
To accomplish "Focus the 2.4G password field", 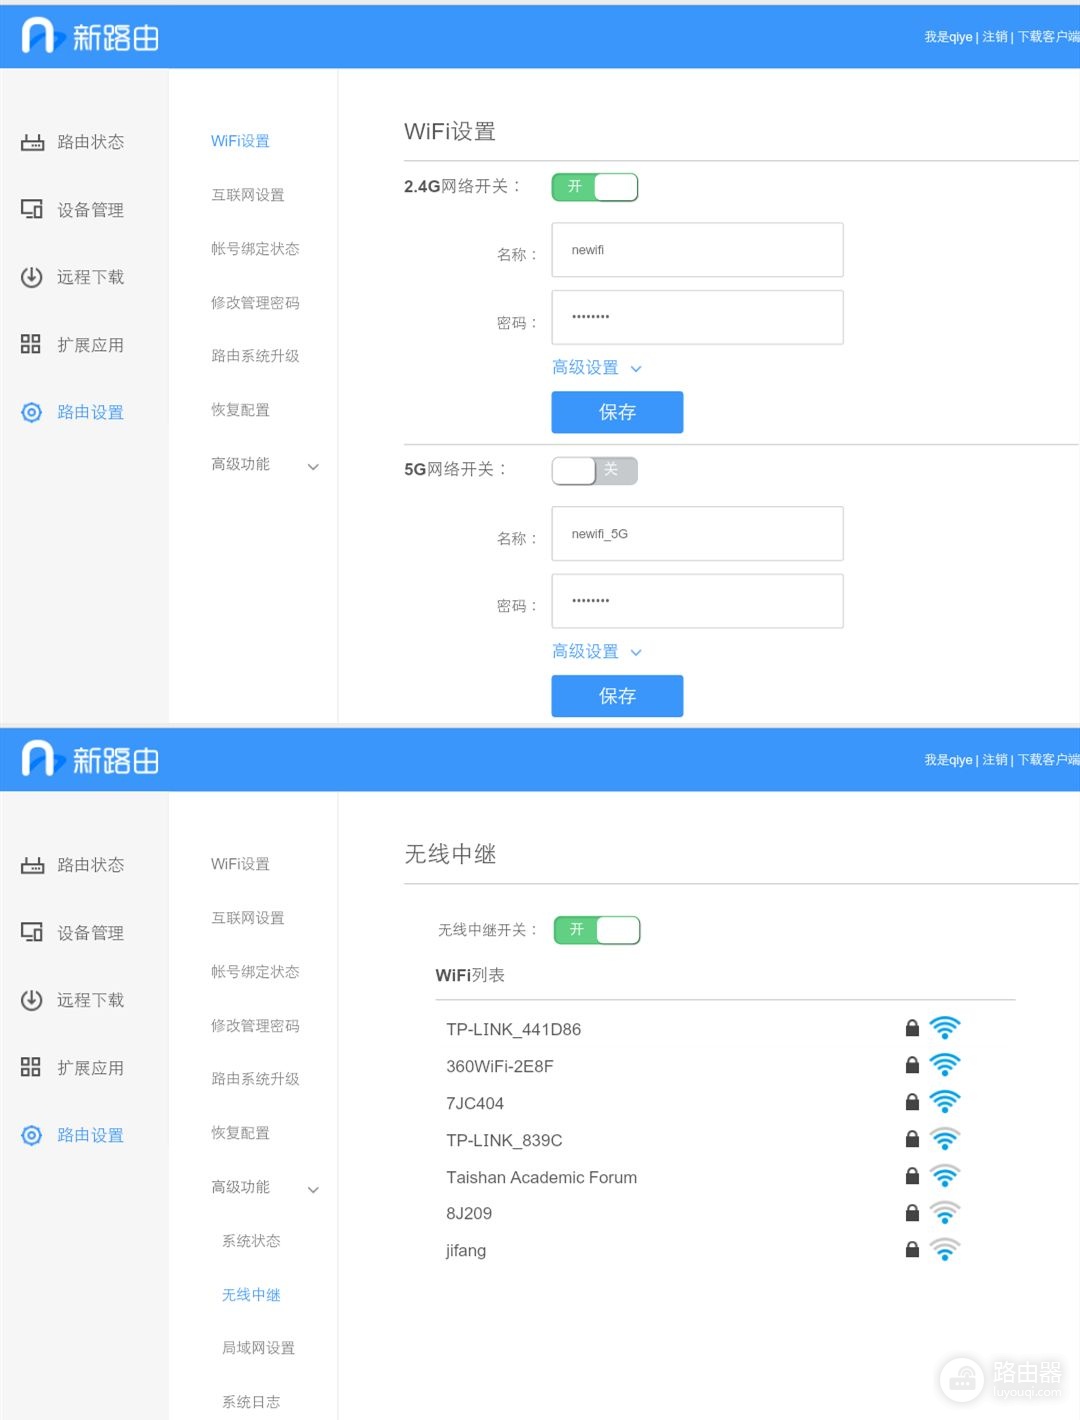I will [x=697, y=317].
